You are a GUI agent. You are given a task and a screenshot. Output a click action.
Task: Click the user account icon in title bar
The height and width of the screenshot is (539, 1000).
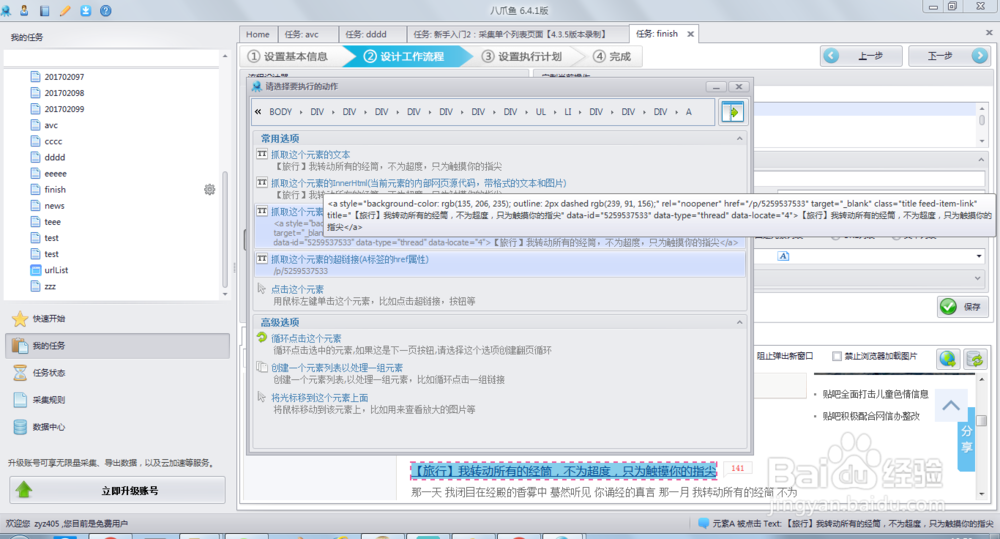coord(24,10)
